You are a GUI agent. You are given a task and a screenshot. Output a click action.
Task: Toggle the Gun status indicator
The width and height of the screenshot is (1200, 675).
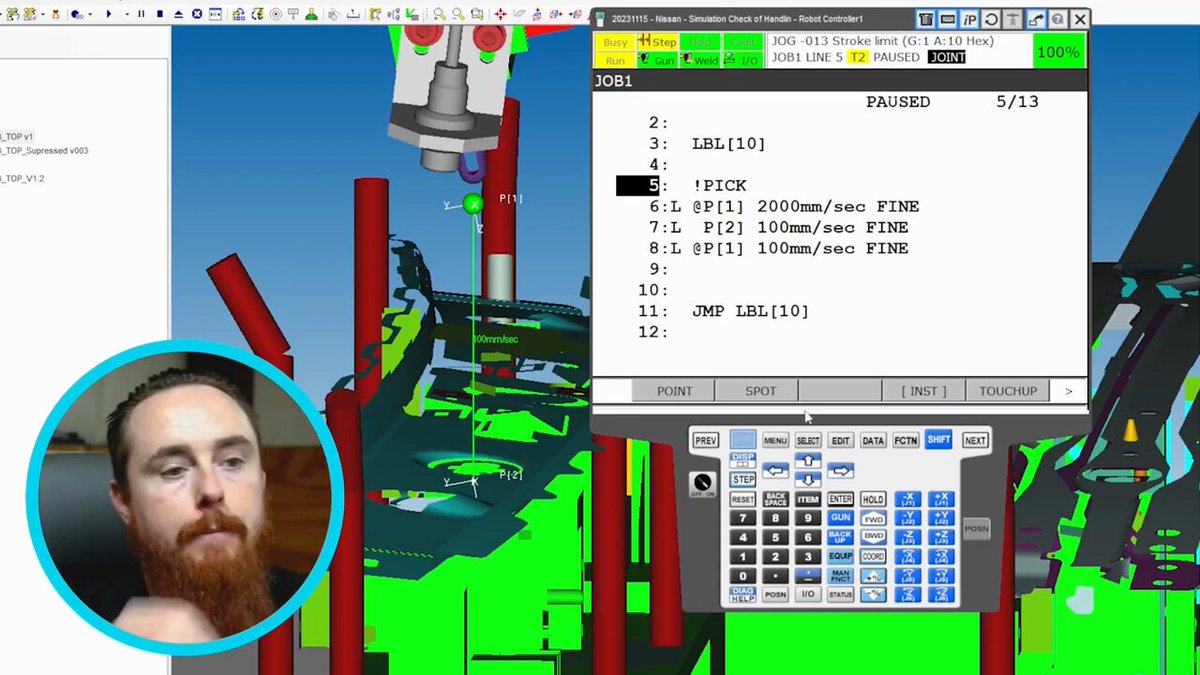coord(658,60)
